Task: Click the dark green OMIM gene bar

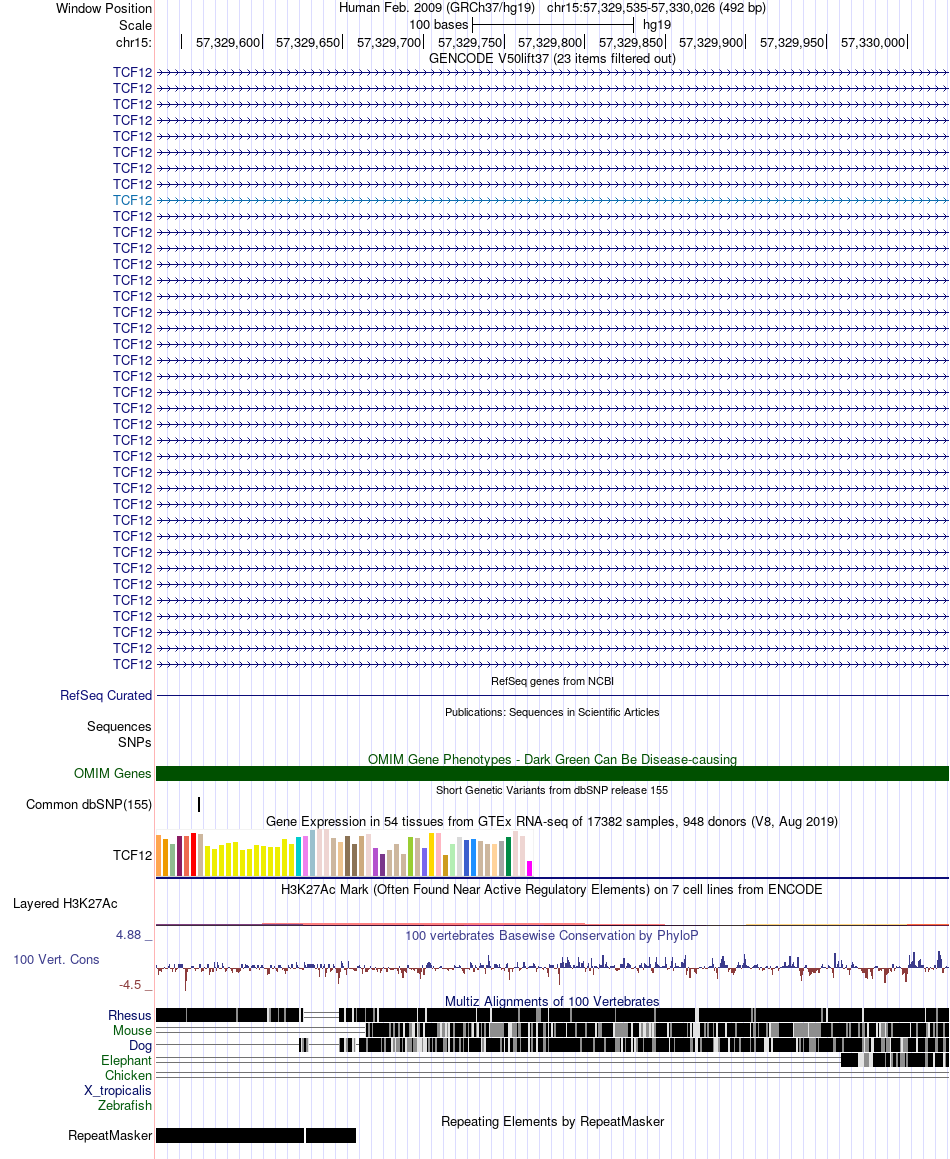Action: [552, 774]
